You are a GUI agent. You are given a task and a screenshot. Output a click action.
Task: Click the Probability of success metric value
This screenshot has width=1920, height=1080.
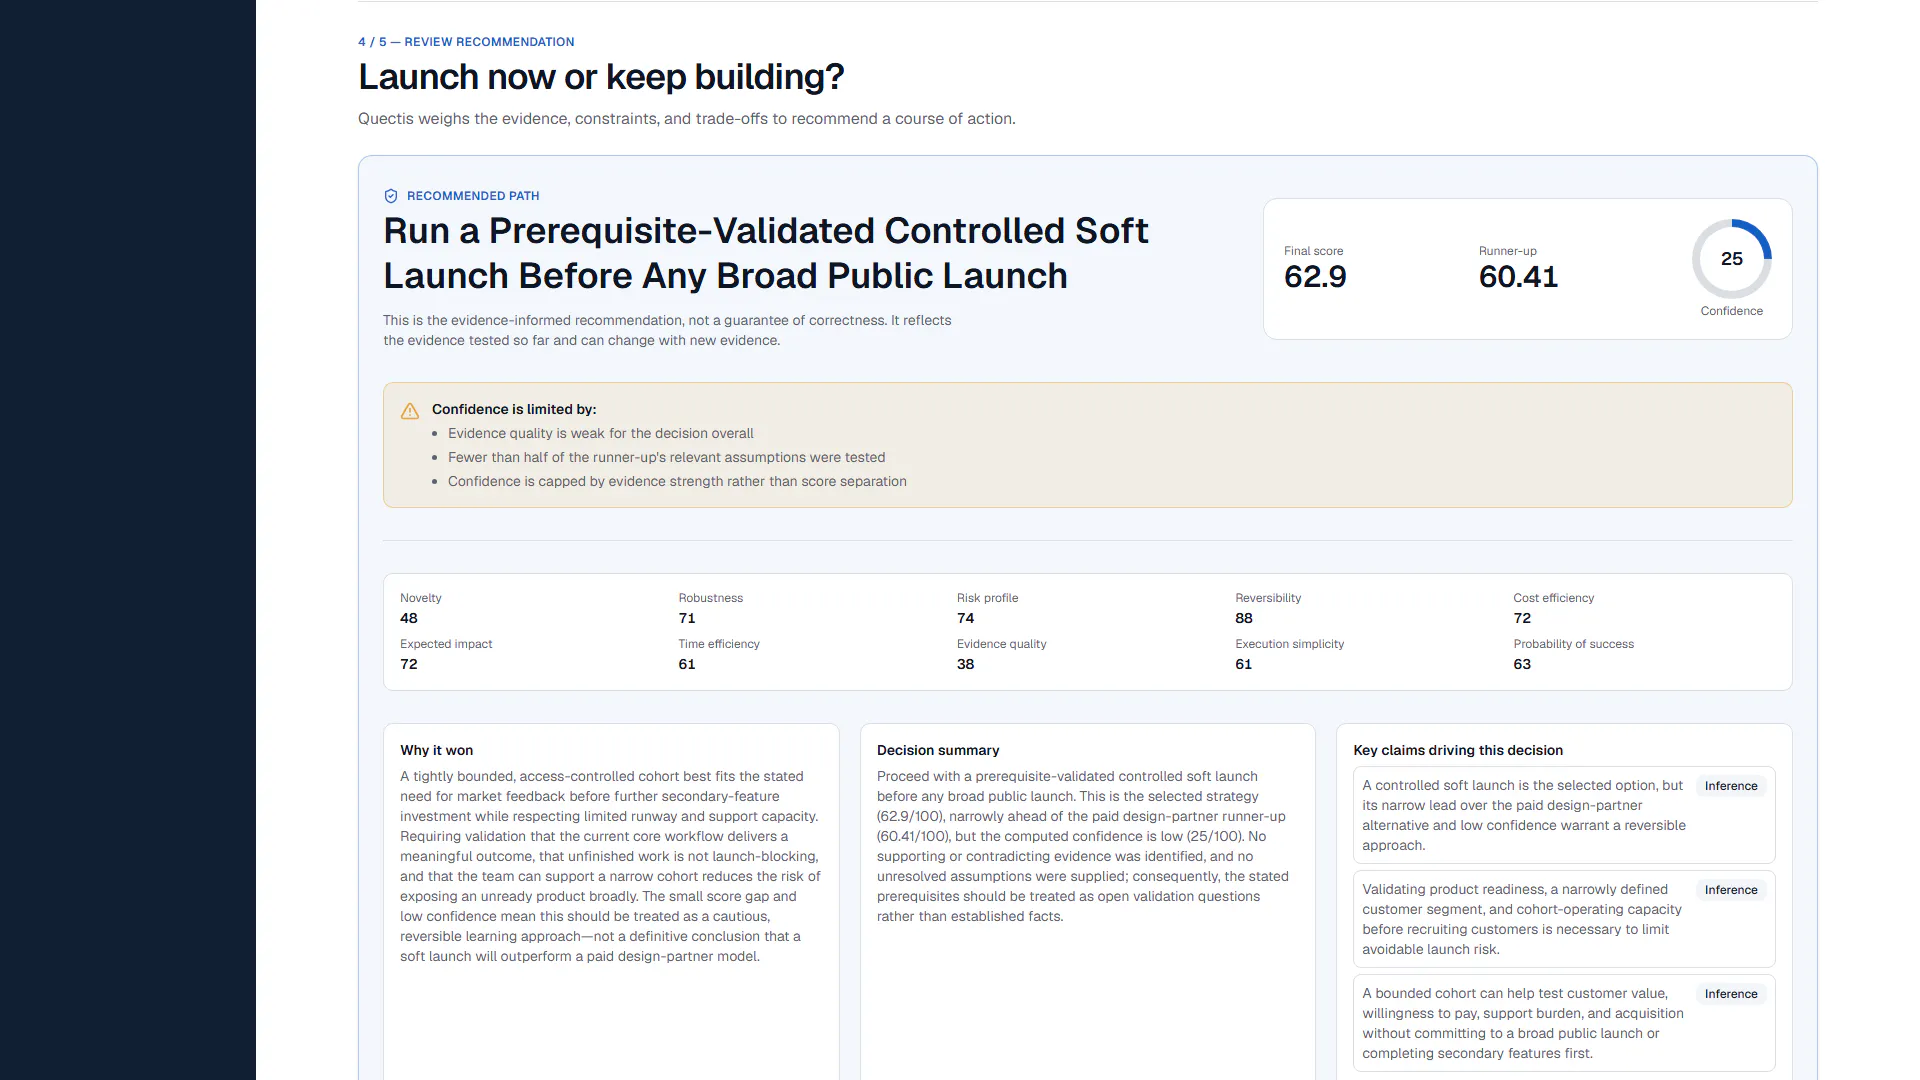(1522, 664)
